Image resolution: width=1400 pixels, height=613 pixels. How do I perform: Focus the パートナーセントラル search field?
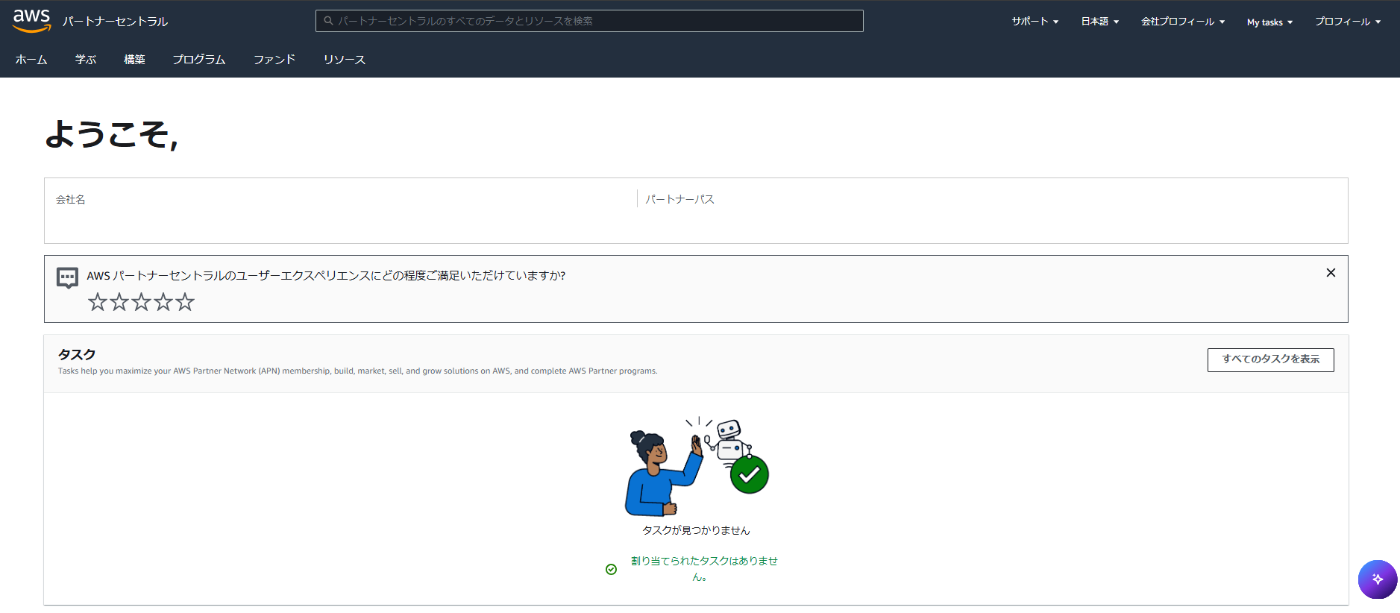click(589, 21)
